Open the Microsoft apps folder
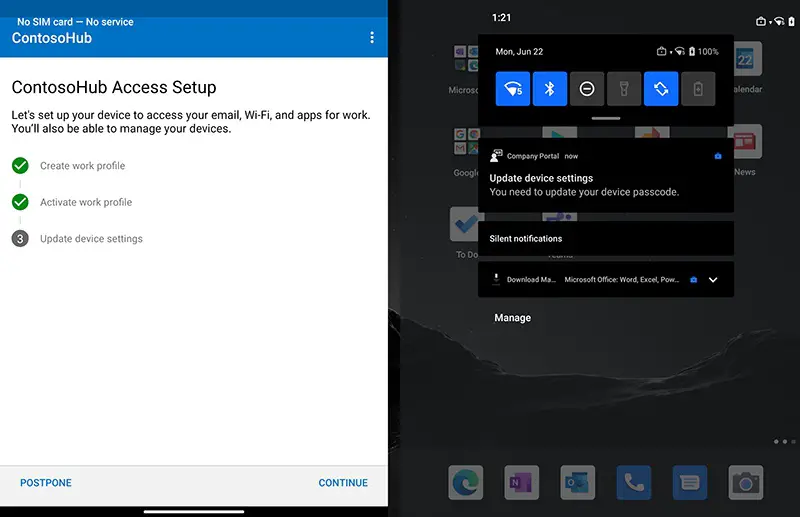The width and height of the screenshot is (800, 517). [x=466, y=59]
